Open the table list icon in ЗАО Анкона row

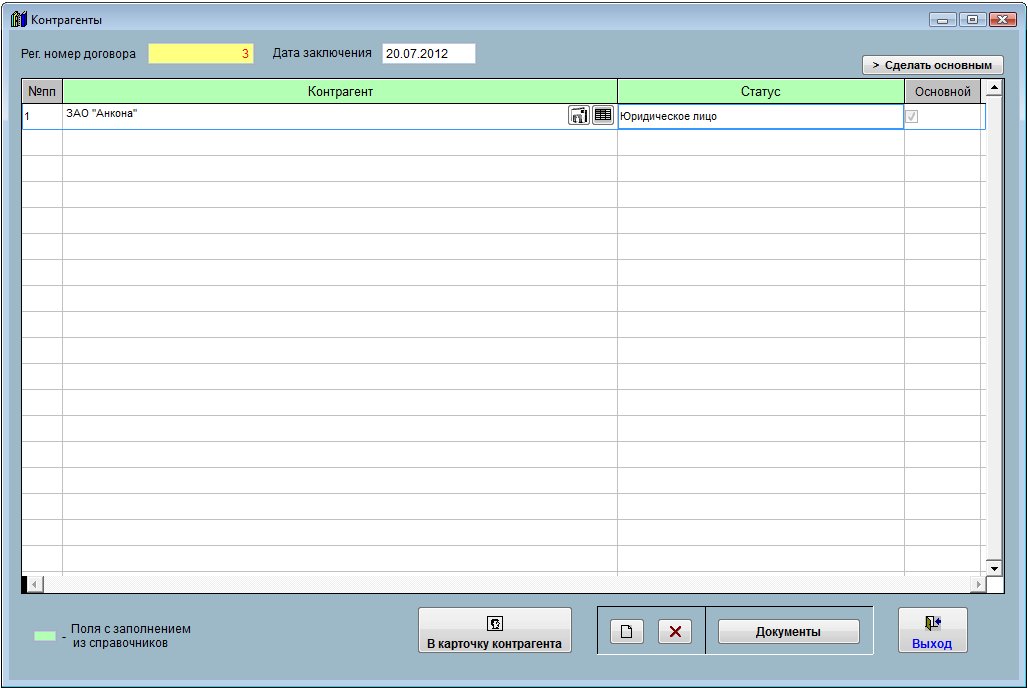point(603,115)
